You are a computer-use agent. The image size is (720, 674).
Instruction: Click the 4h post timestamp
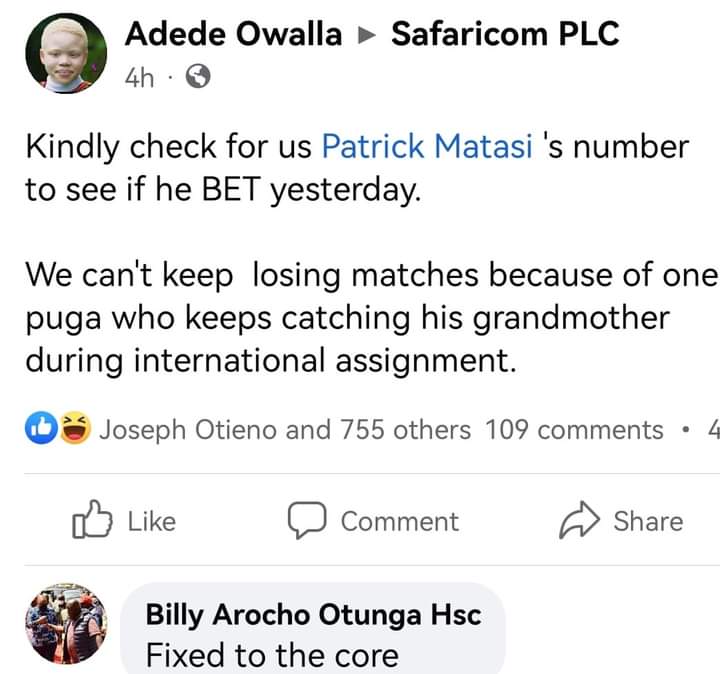[140, 78]
